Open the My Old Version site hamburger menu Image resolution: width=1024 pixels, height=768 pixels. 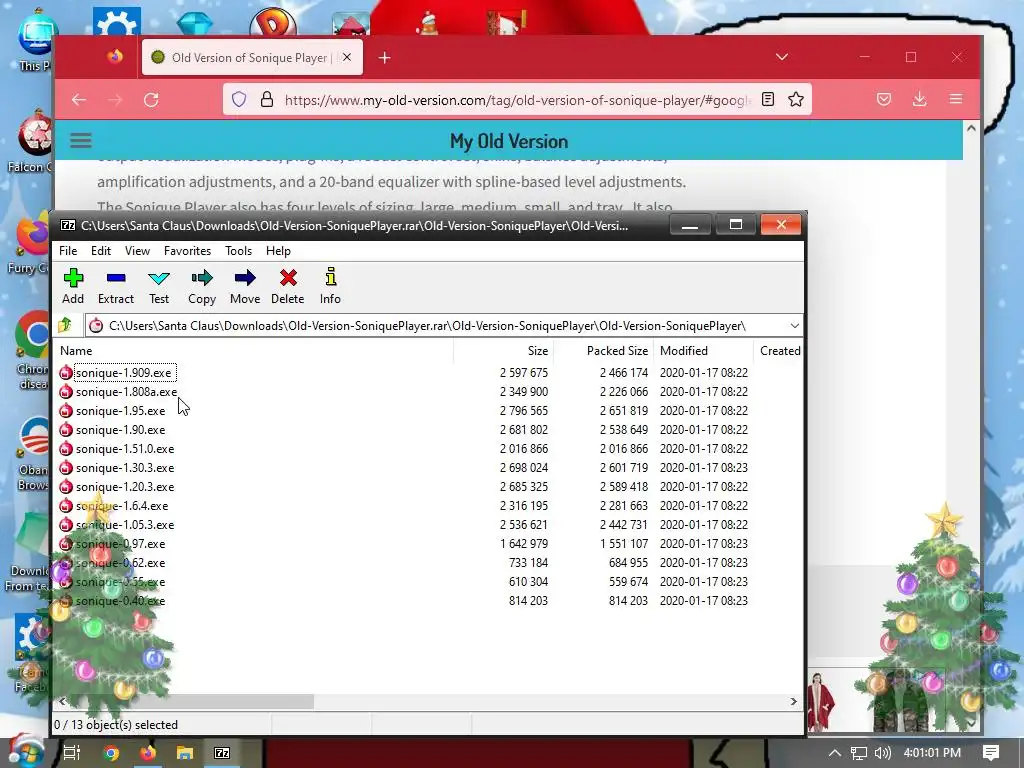pyautogui.click(x=81, y=140)
